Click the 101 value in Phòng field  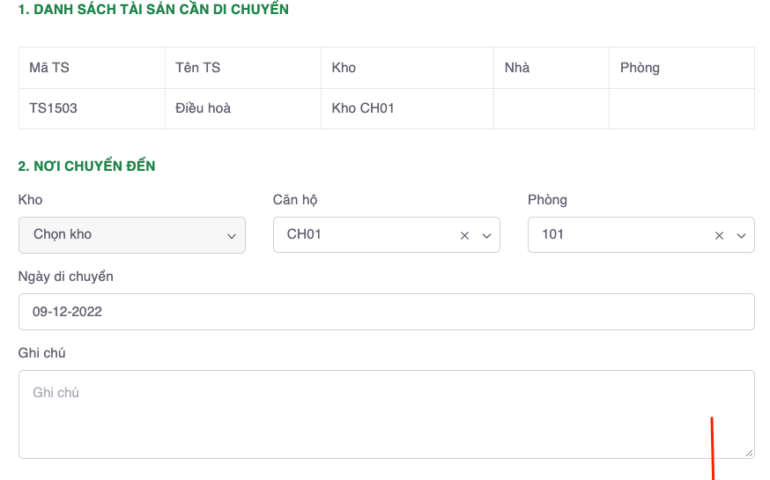click(x=552, y=235)
